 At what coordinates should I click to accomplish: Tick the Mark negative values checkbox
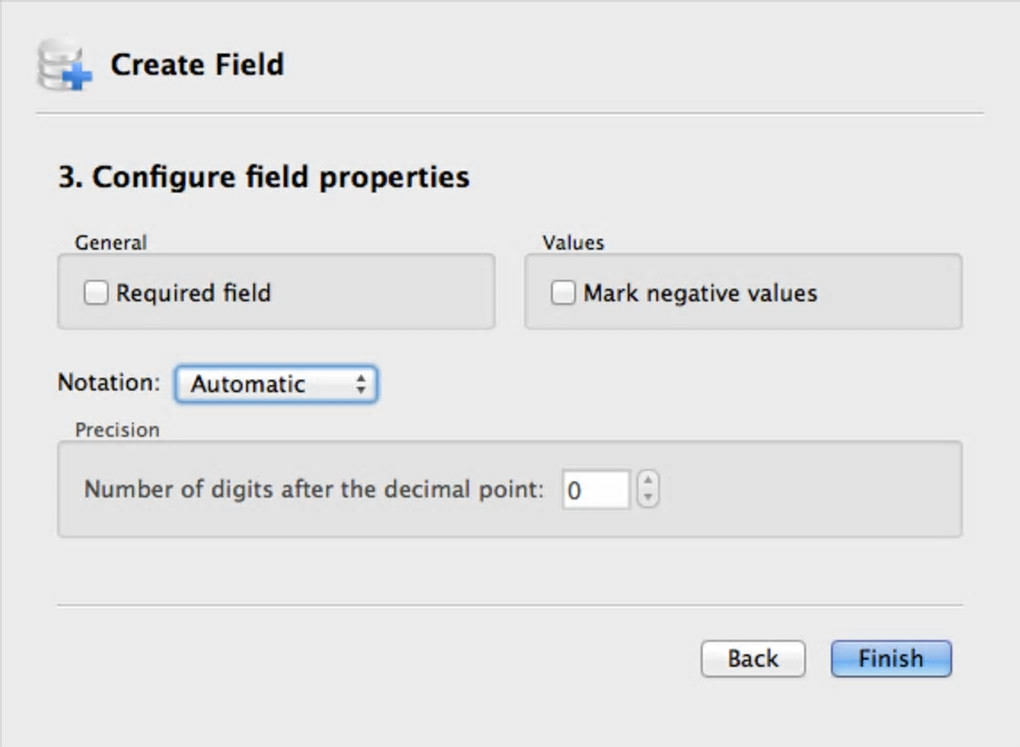[563, 293]
